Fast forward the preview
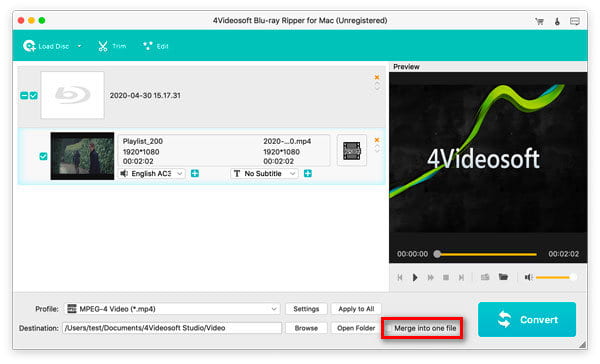Image resolution: width=600 pixels, height=364 pixels. point(430,277)
